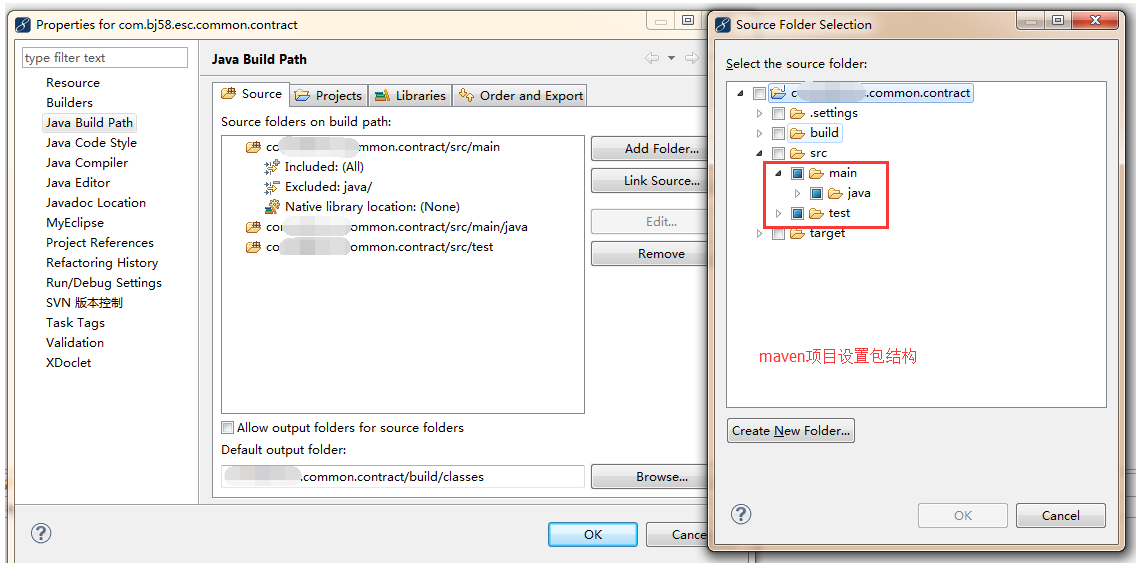Open Run/Debug Settings page
This screenshot has height=563, width=1139.
coord(104,283)
